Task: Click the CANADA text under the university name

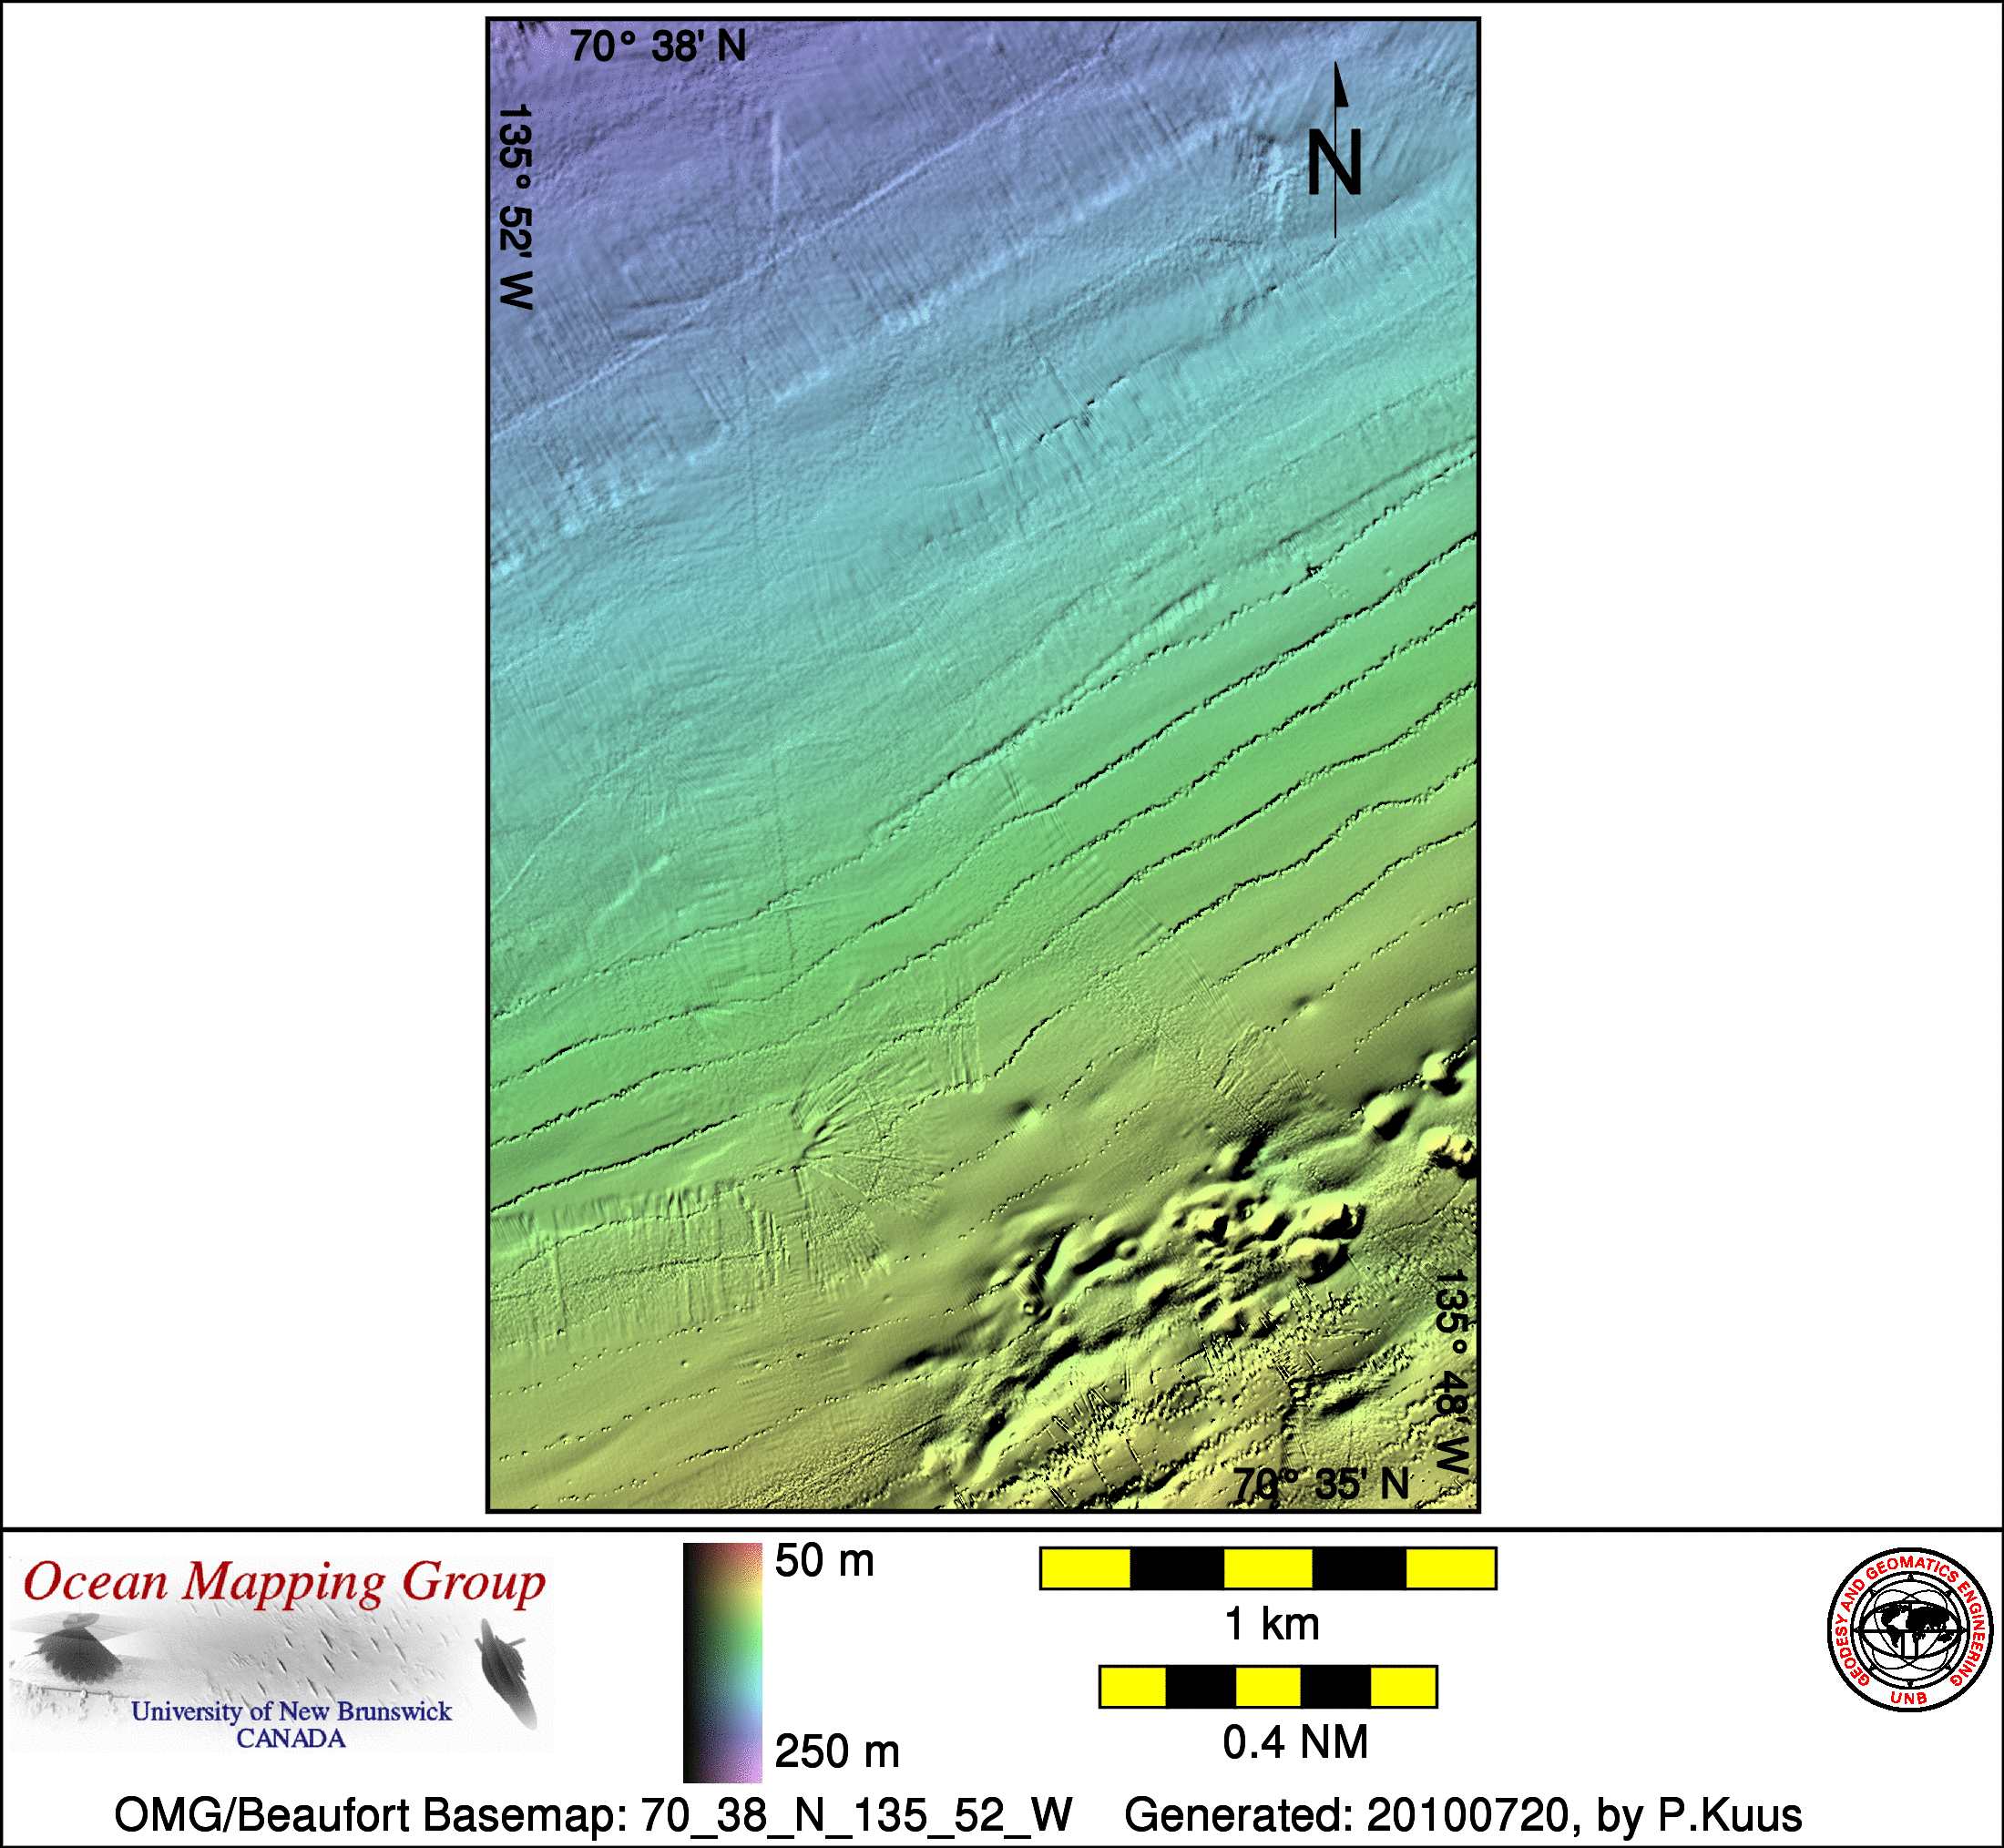Action: click(291, 1738)
